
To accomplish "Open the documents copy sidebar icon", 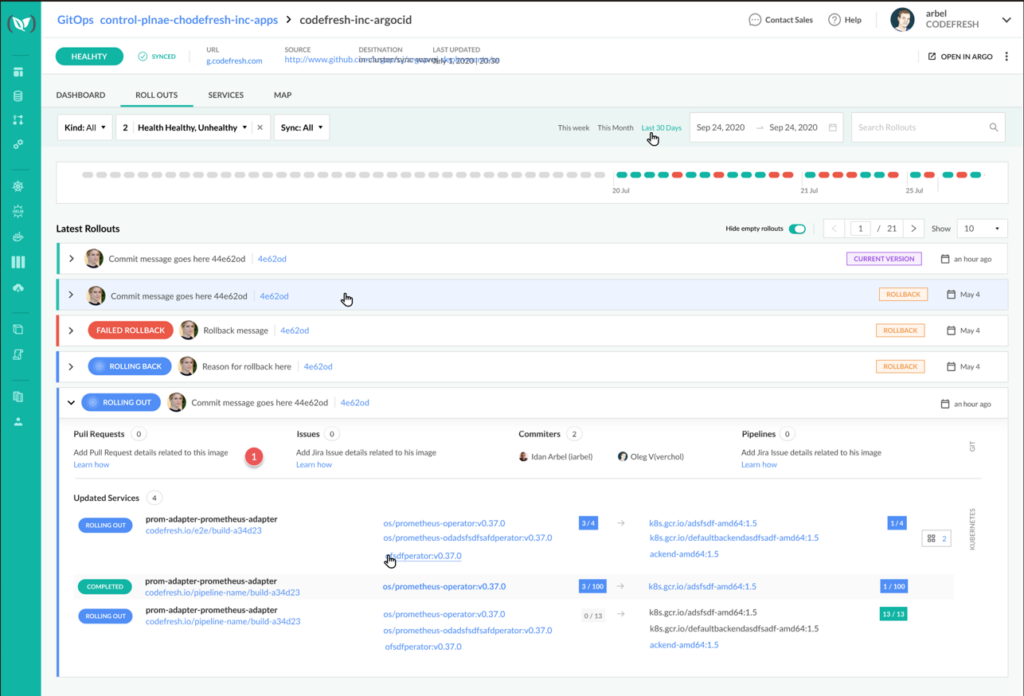I will [18, 397].
